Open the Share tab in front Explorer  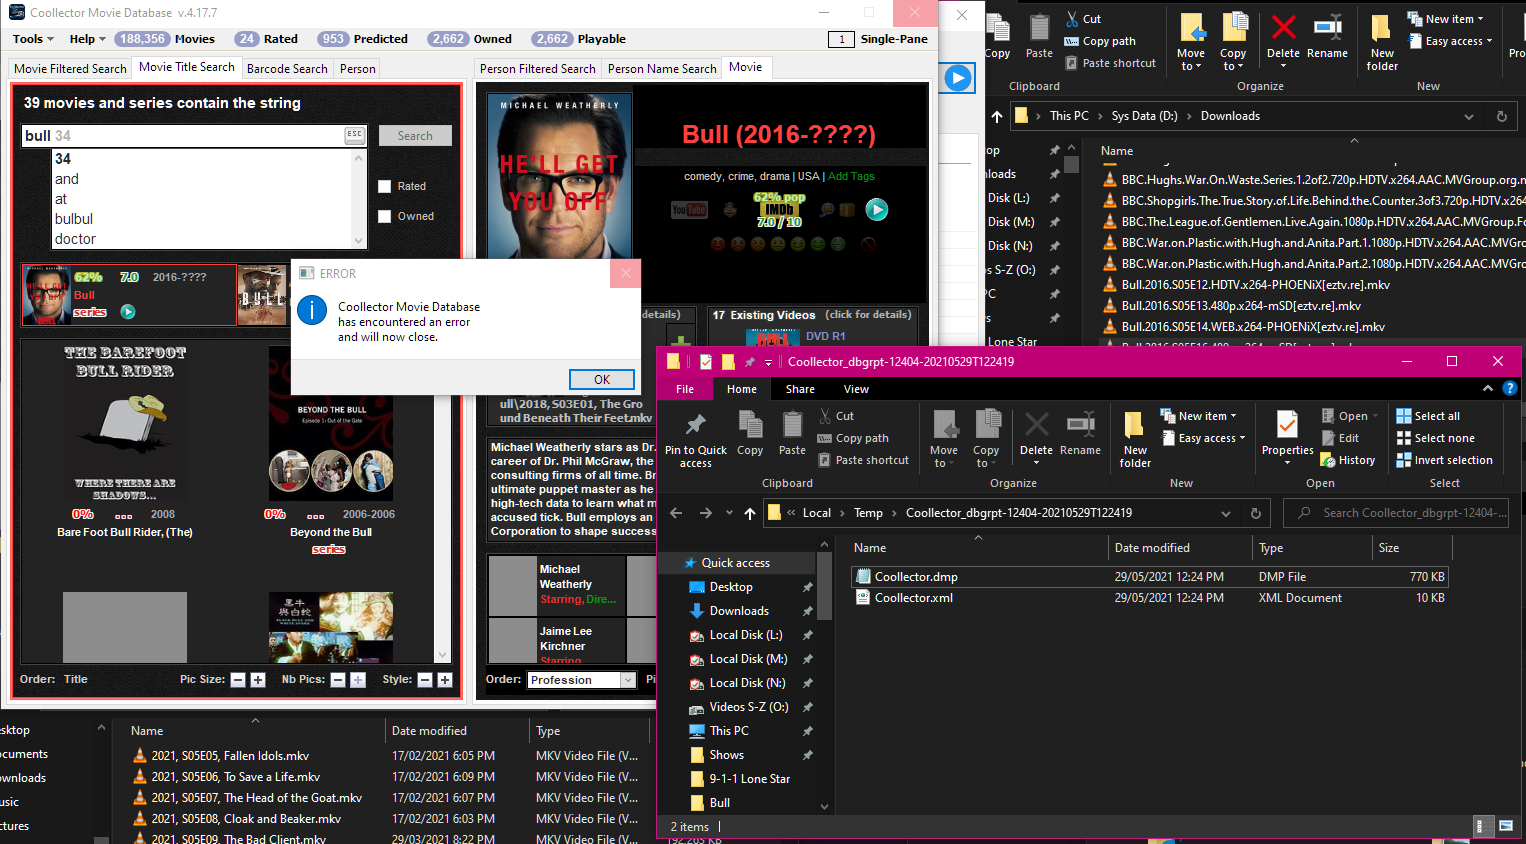pos(800,389)
